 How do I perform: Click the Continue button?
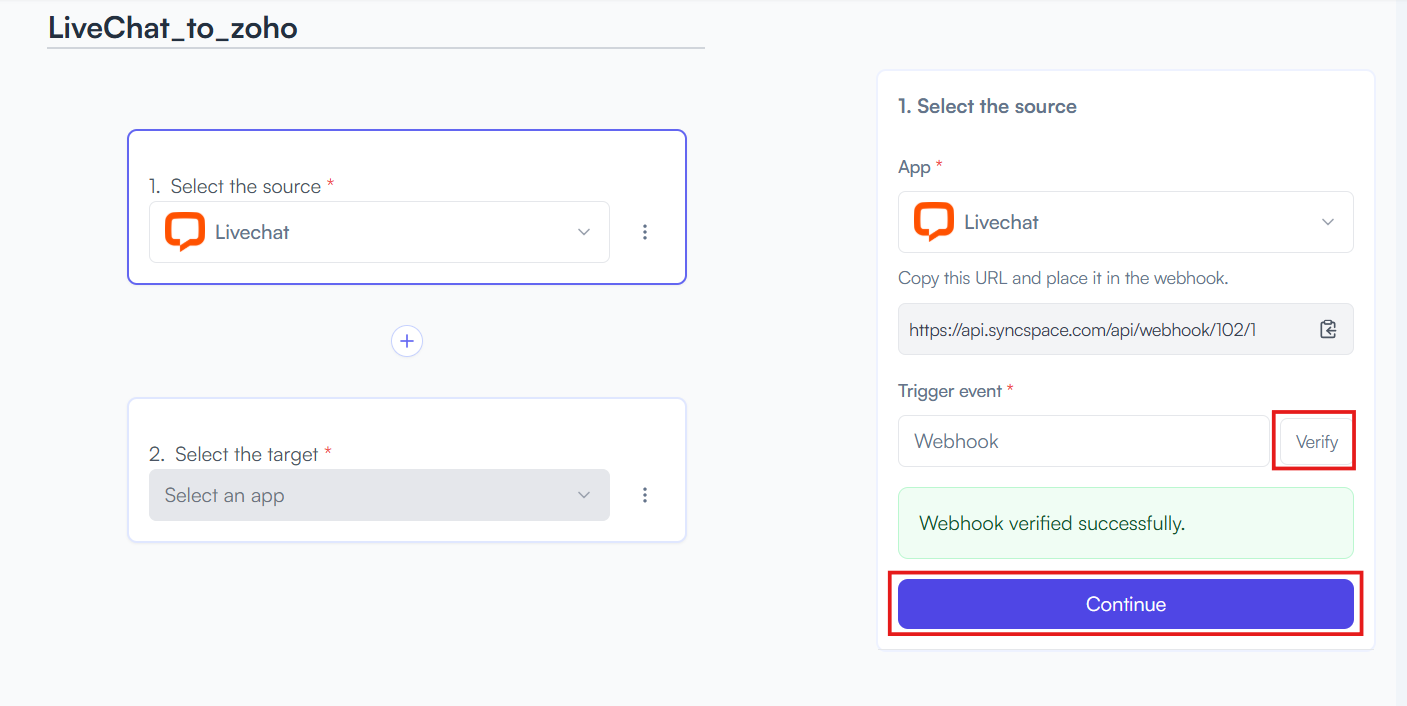tap(1126, 604)
